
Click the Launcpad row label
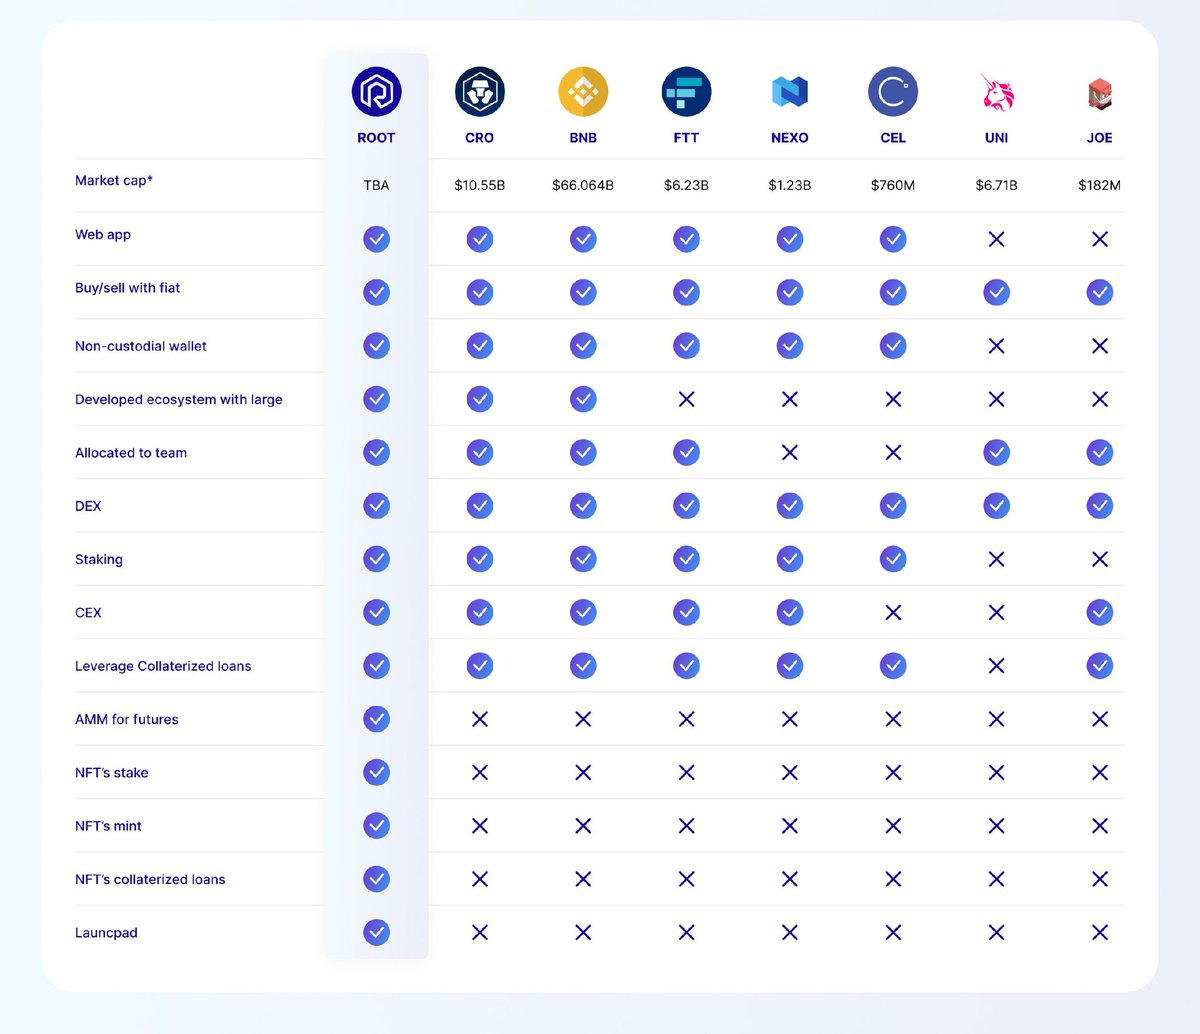pos(106,932)
